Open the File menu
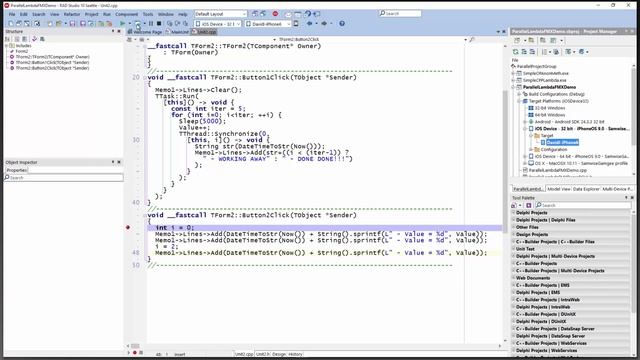This screenshot has height=360, width=640. (x=12, y=14)
